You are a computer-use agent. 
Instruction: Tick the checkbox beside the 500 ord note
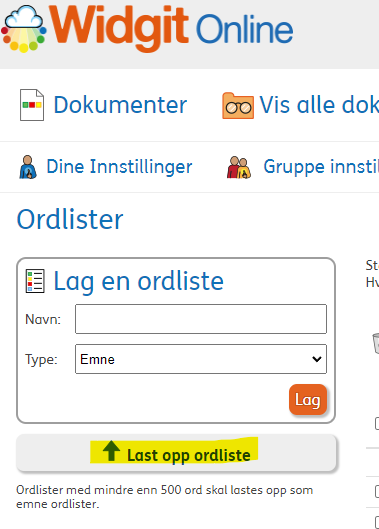[x=377, y=492]
